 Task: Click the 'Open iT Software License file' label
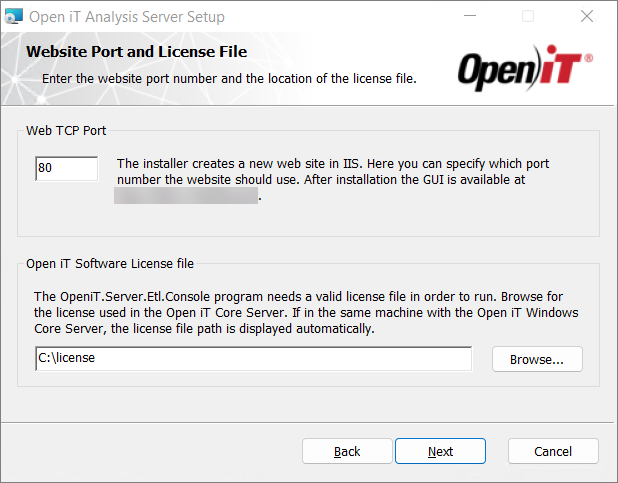click(x=110, y=263)
